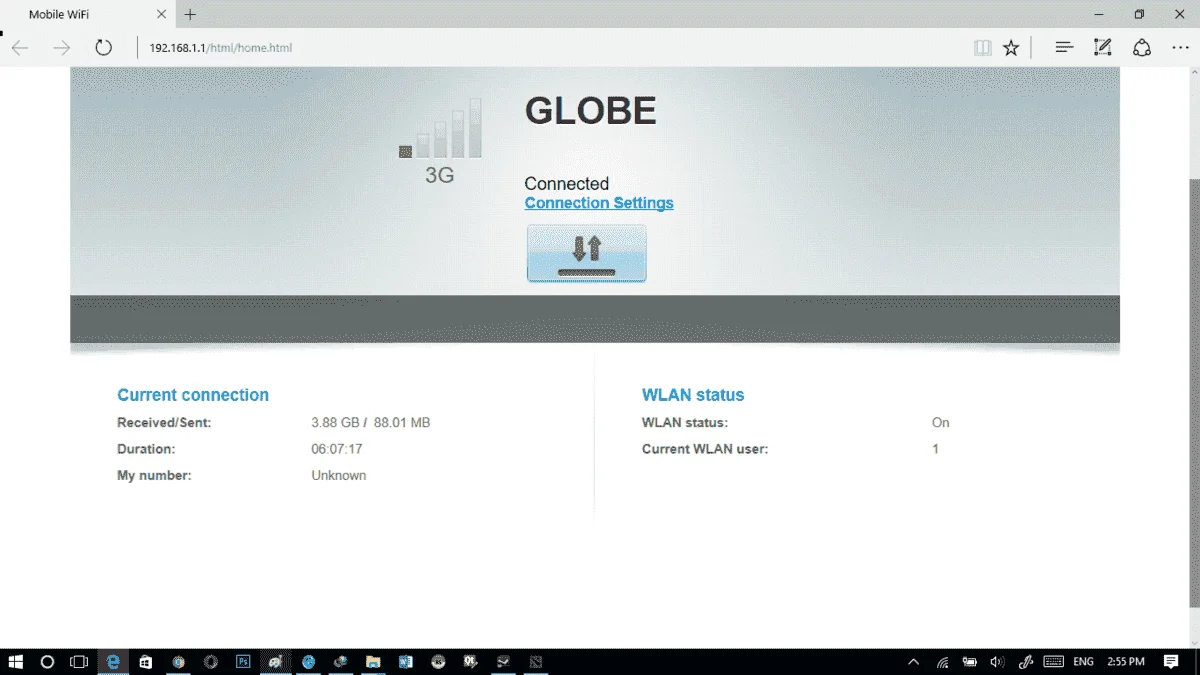Open Photoshop from the taskbar
Image resolution: width=1200 pixels, height=675 pixels.
[x=242, y=662]
